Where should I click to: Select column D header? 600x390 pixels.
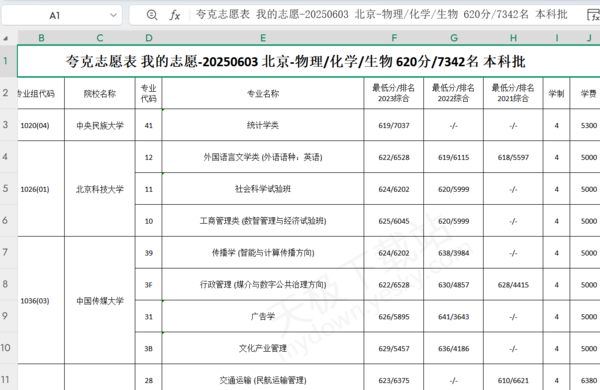[x=149, y=38]
